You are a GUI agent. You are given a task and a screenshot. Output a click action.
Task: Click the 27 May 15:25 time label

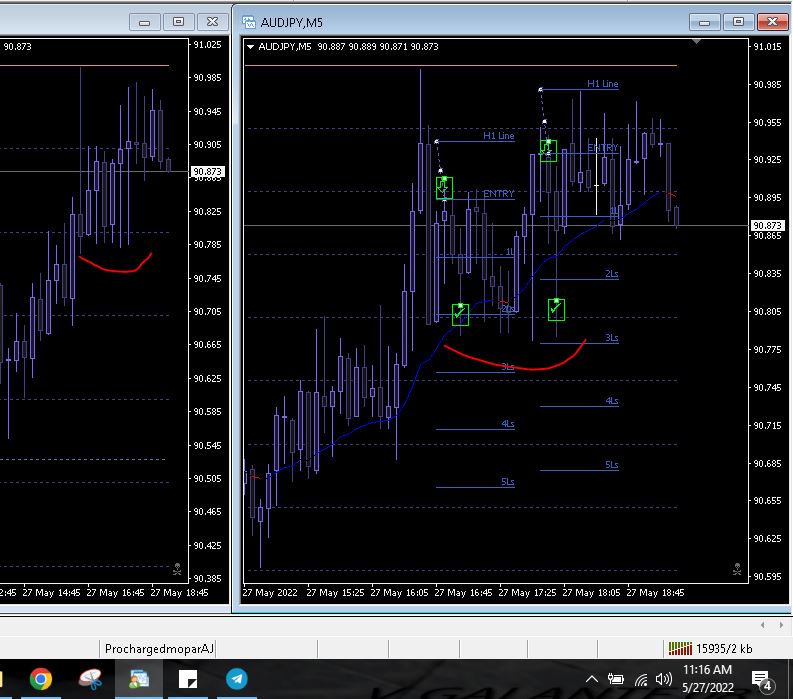(x=335, y=592)
